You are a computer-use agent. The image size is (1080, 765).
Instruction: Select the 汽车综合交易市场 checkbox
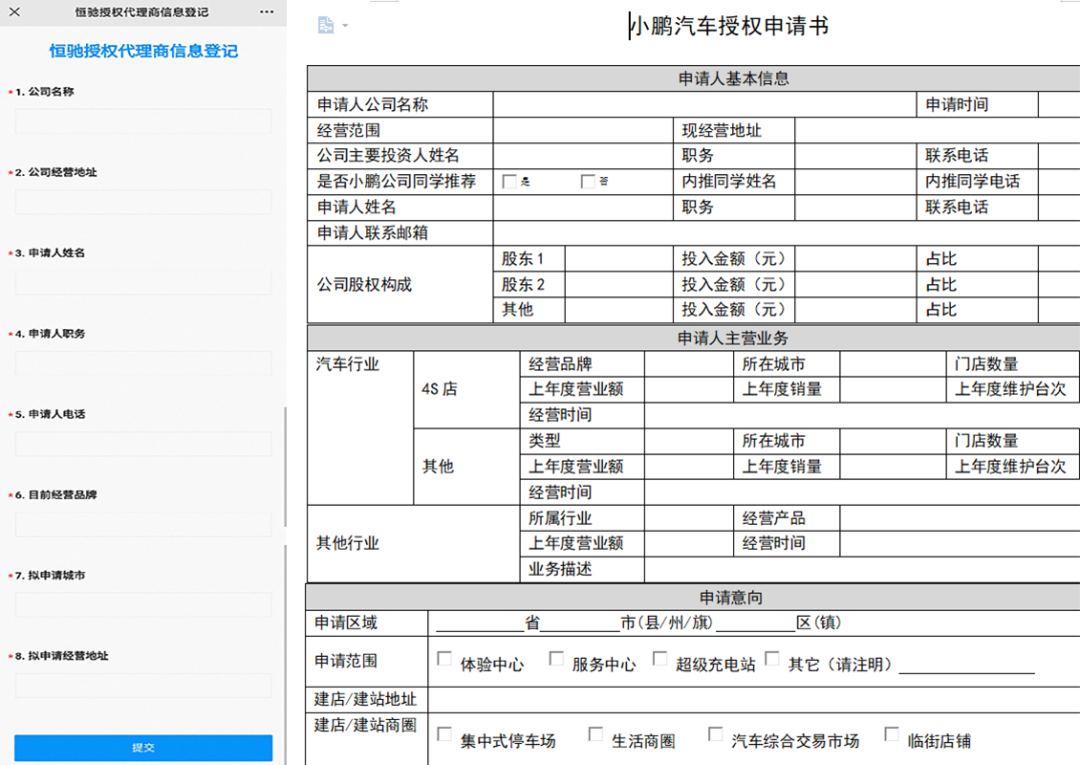715,732
